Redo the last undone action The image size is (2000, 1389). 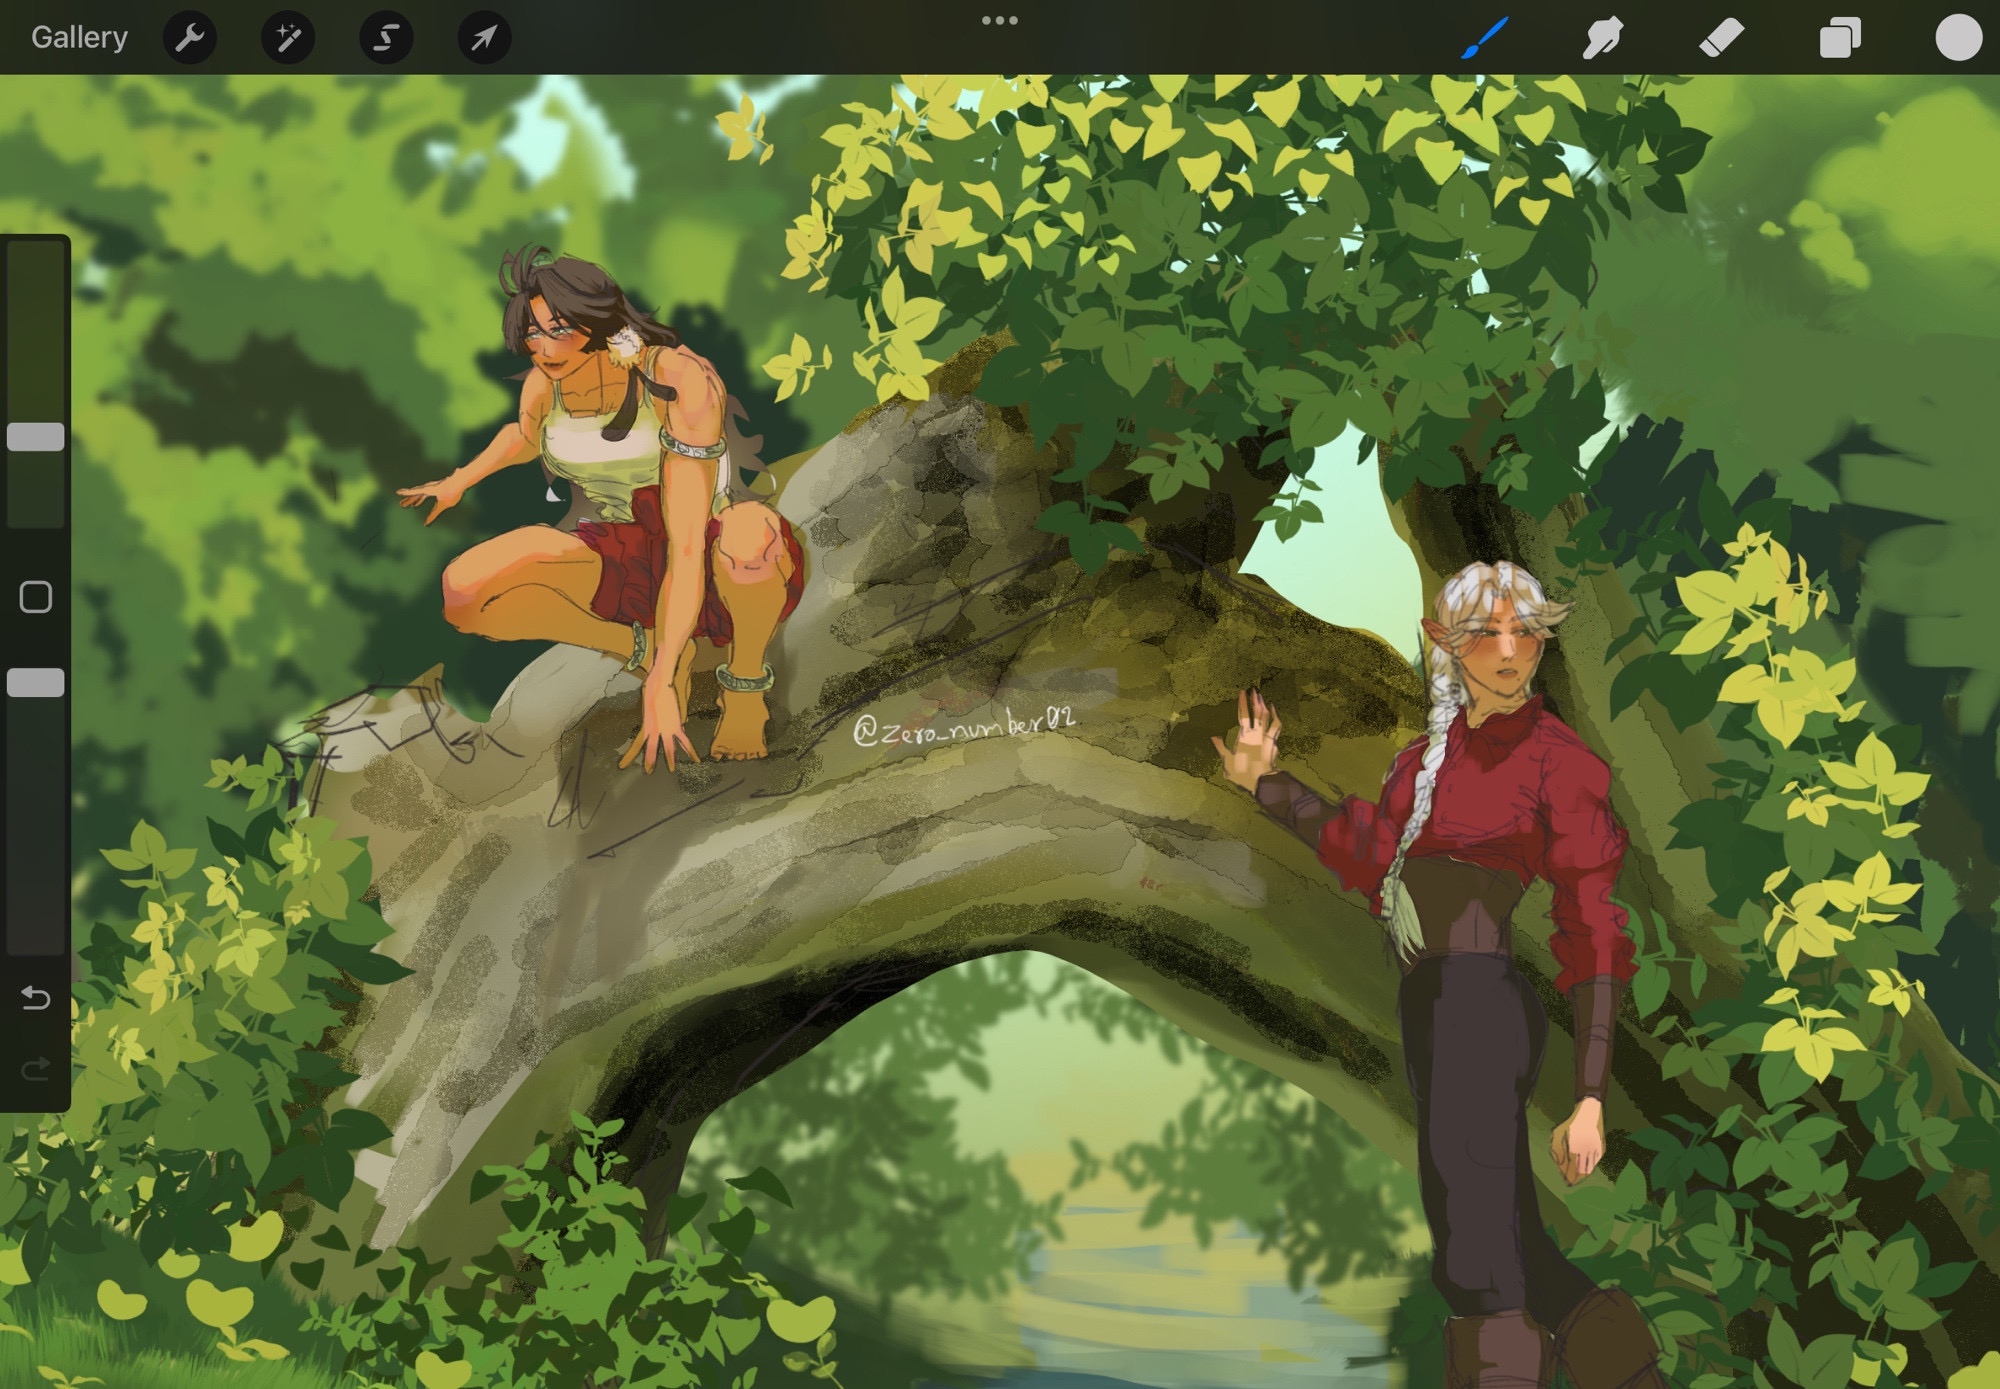click(36, 1070)
